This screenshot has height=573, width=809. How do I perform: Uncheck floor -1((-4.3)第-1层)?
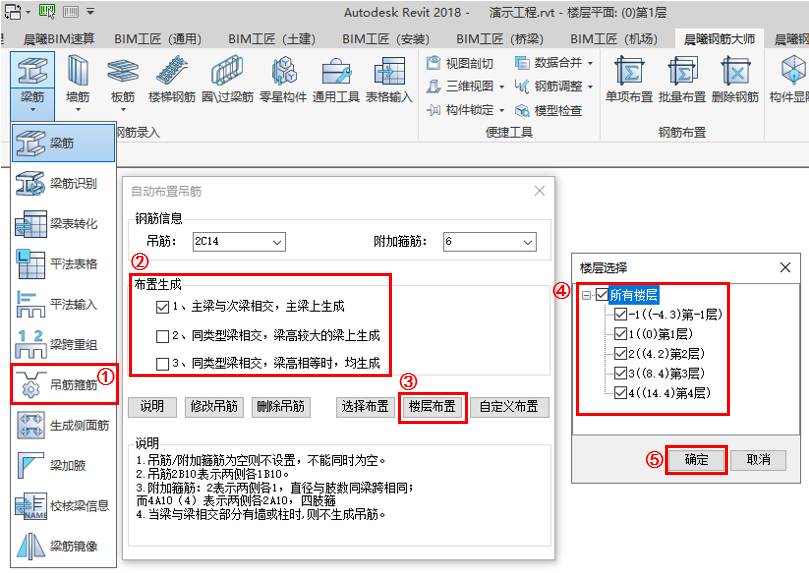[x=621, y=314]
